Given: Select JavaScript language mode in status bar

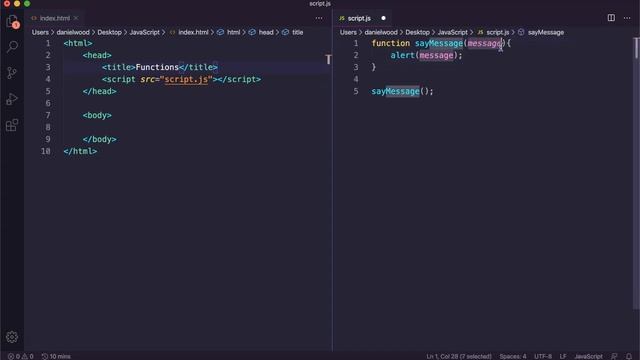Looking at the screenshot, I should pyautogui.click(x=588, y=356).
